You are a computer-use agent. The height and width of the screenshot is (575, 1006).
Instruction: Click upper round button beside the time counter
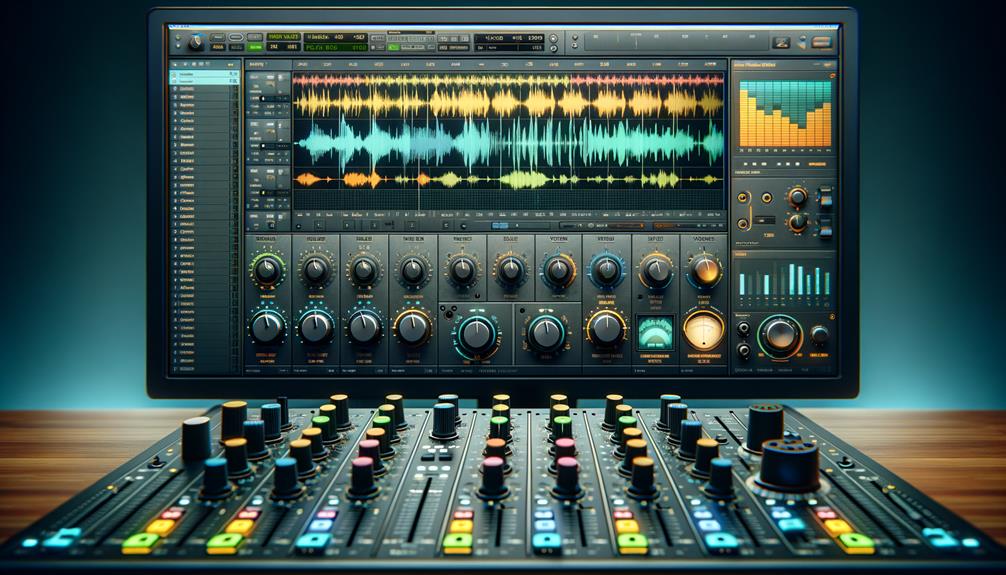(554, 38)
